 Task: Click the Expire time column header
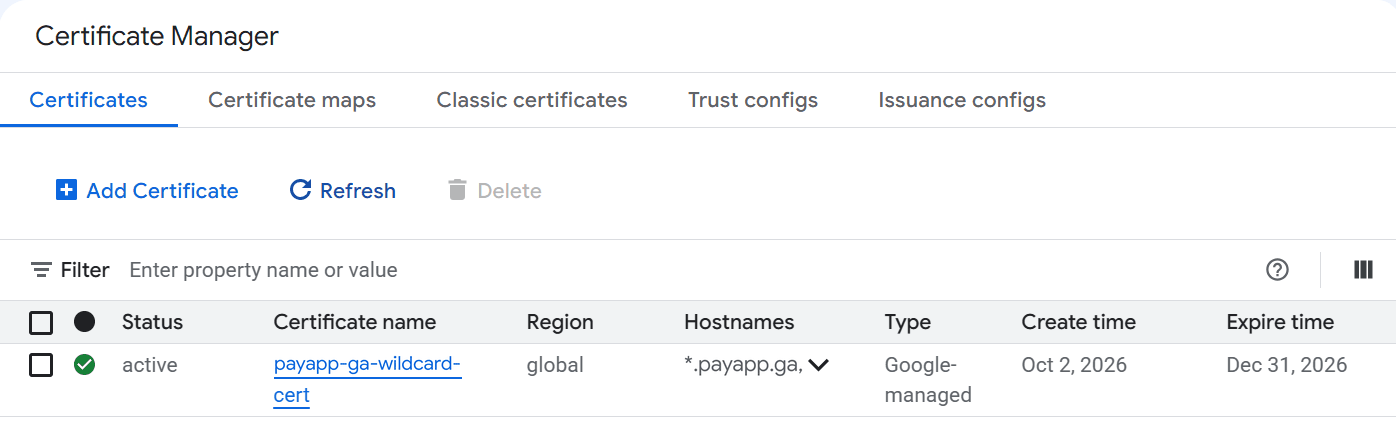(1280, 322)
